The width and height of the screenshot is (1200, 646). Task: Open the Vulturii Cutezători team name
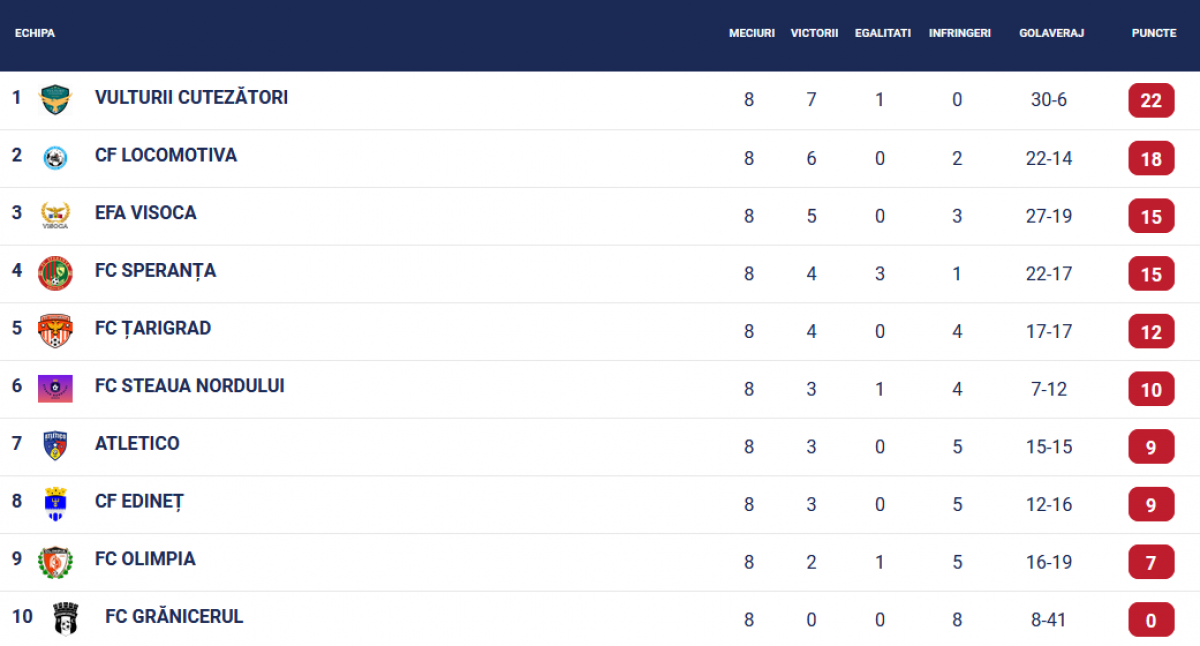tap(191, 98)
